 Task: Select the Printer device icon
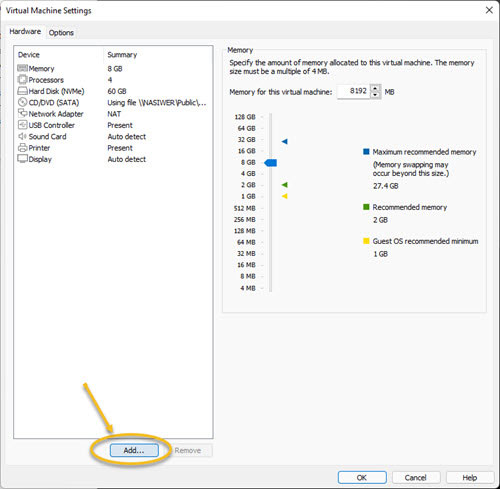pos(22,148)
